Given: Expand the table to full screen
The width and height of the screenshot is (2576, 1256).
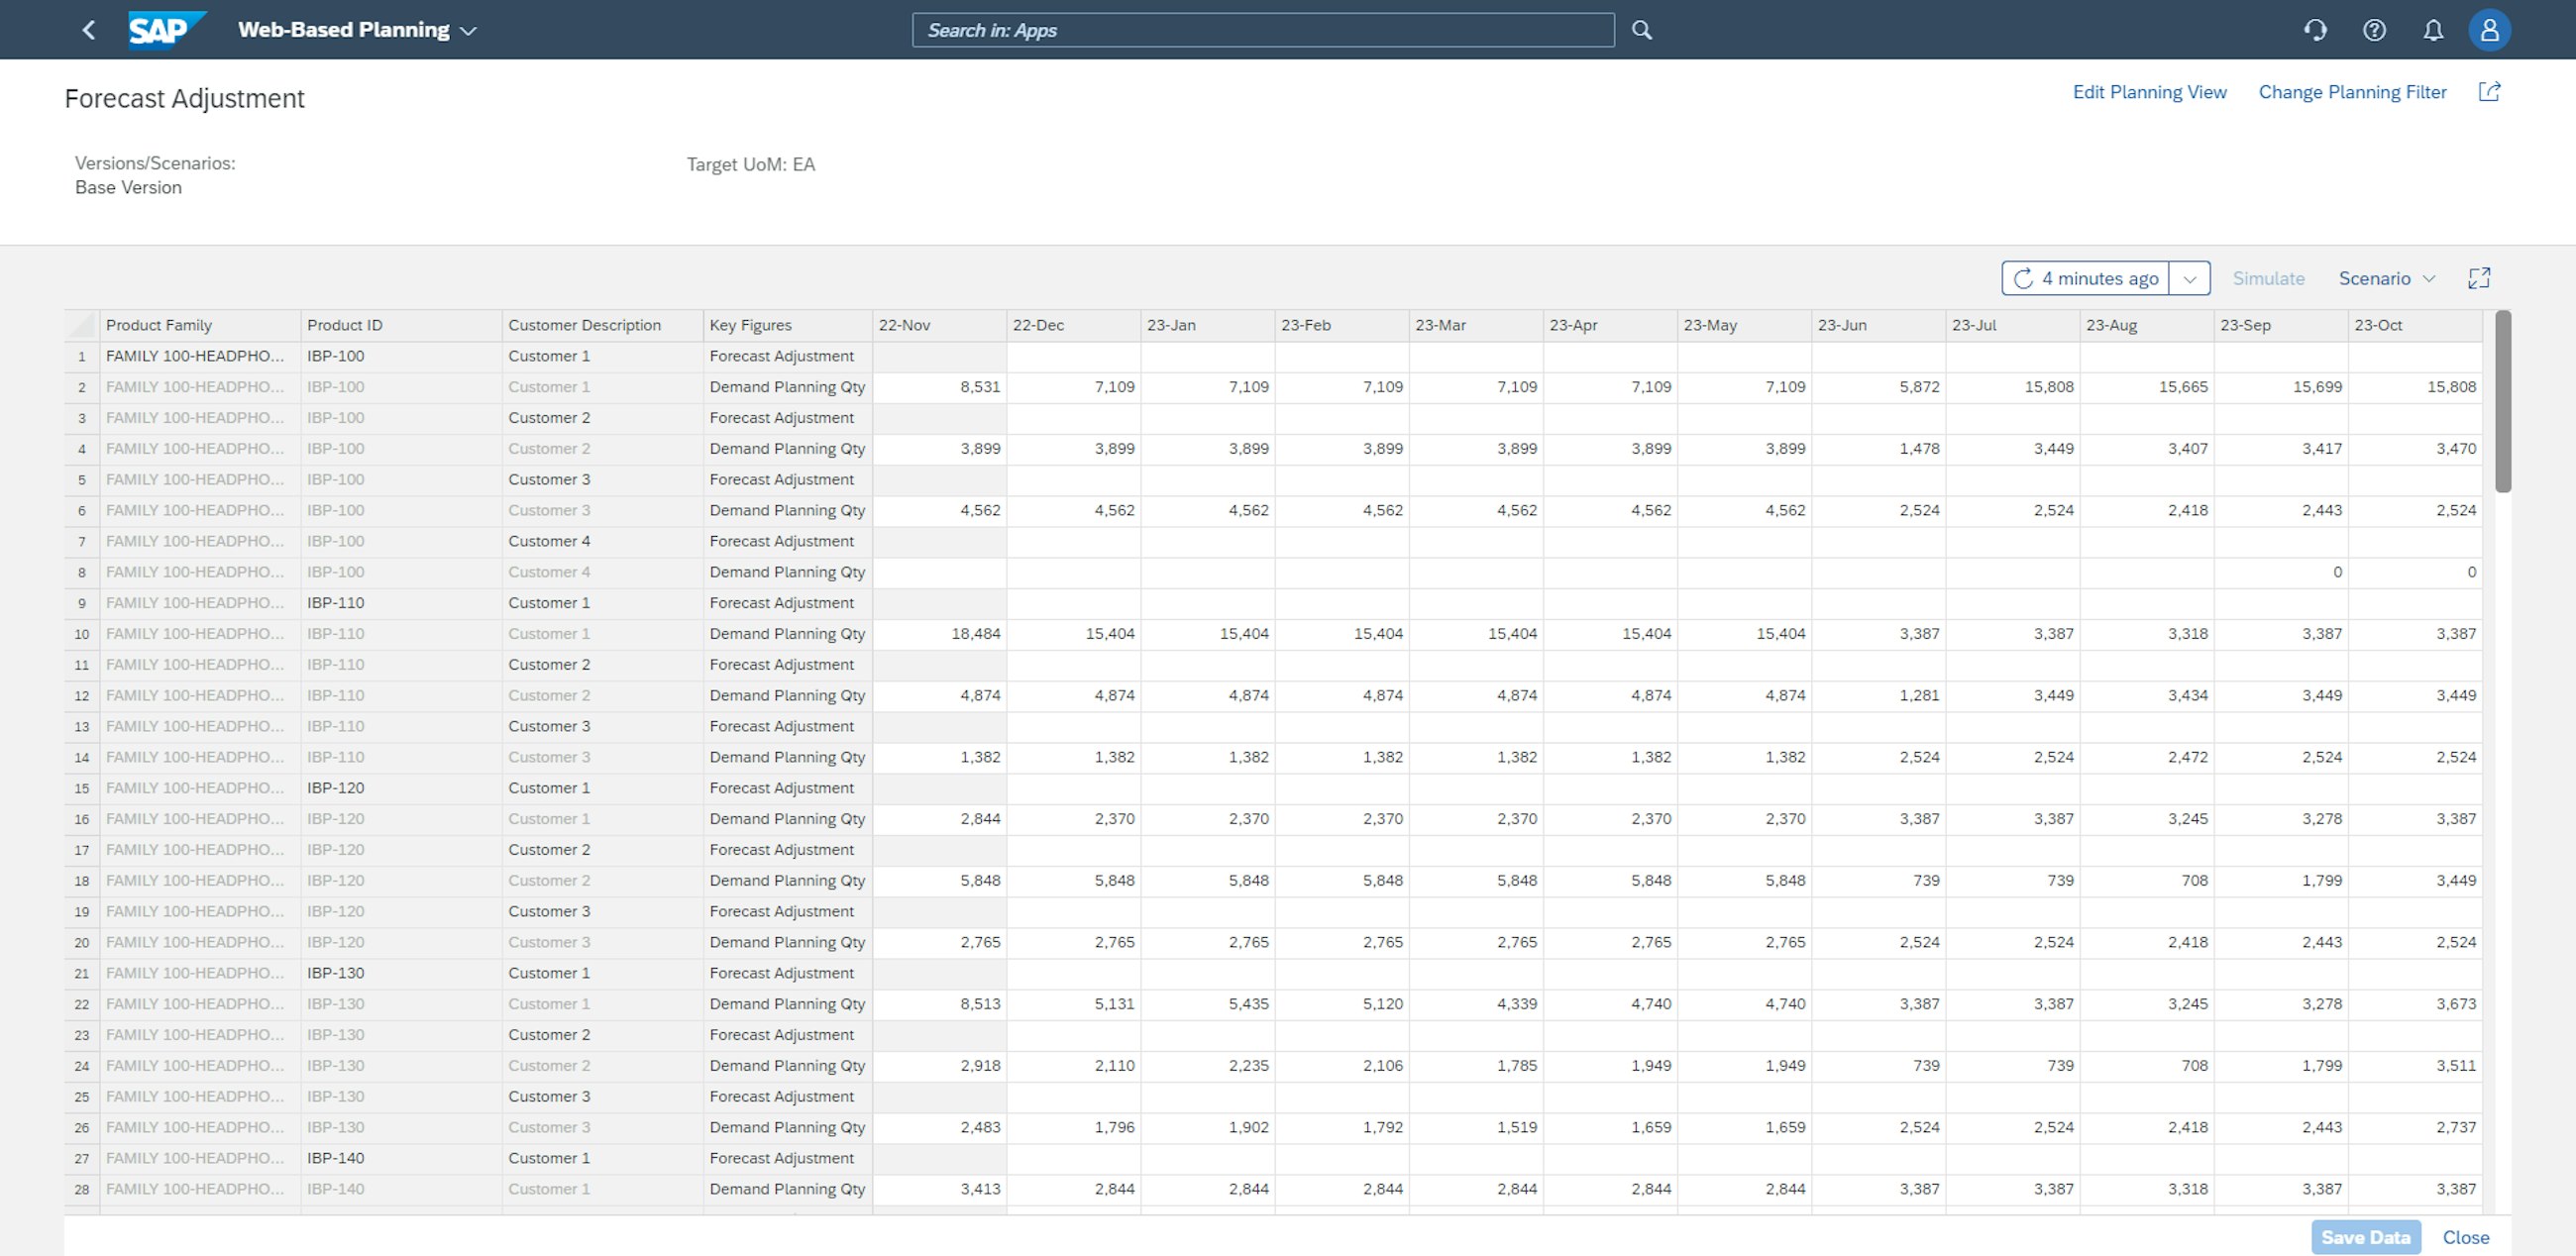Looking at the screenshot, I should click(x=2481, y=278).
